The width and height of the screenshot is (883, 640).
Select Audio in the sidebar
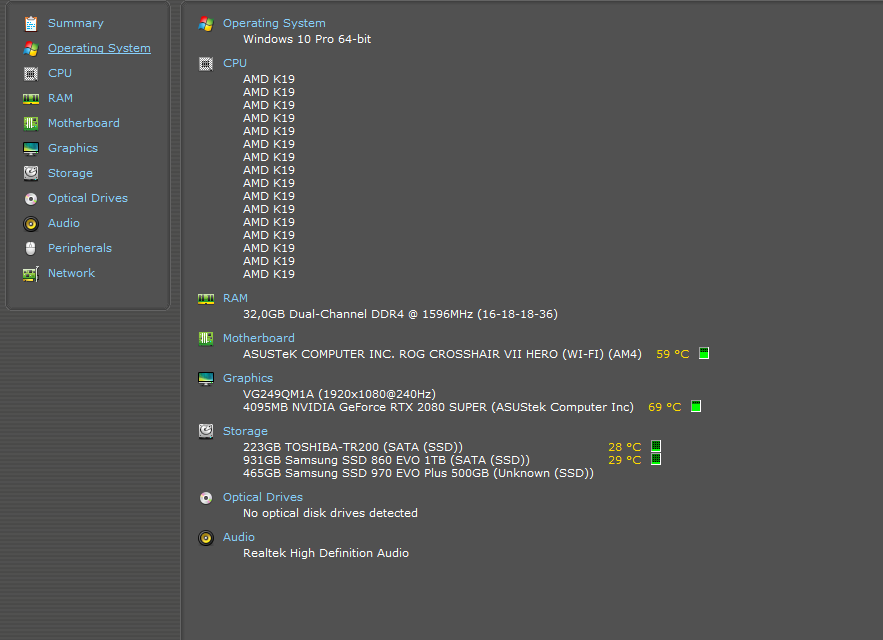tap(64, 223)
